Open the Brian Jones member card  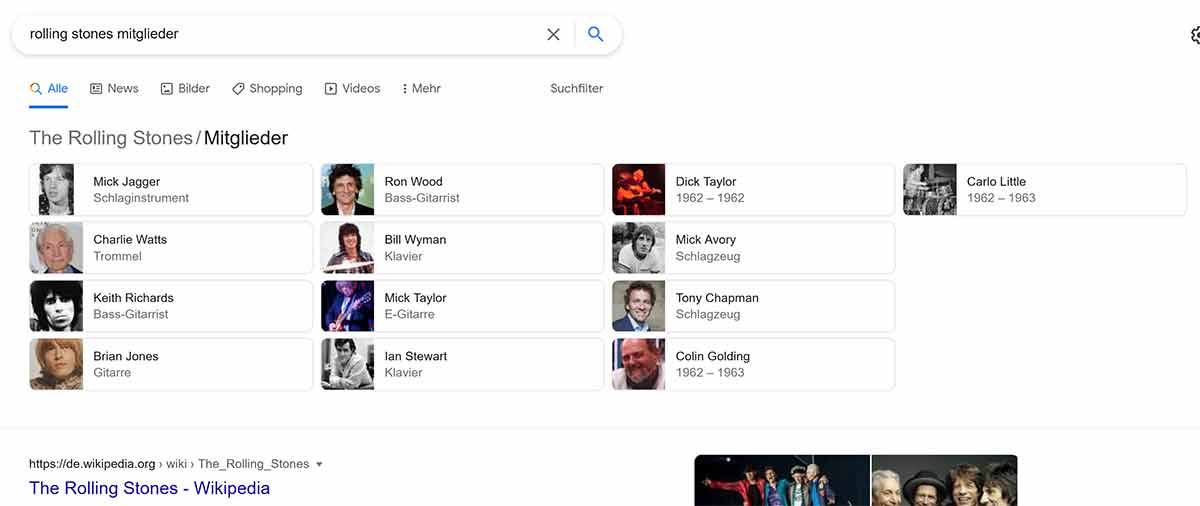[x=171, y=364]
